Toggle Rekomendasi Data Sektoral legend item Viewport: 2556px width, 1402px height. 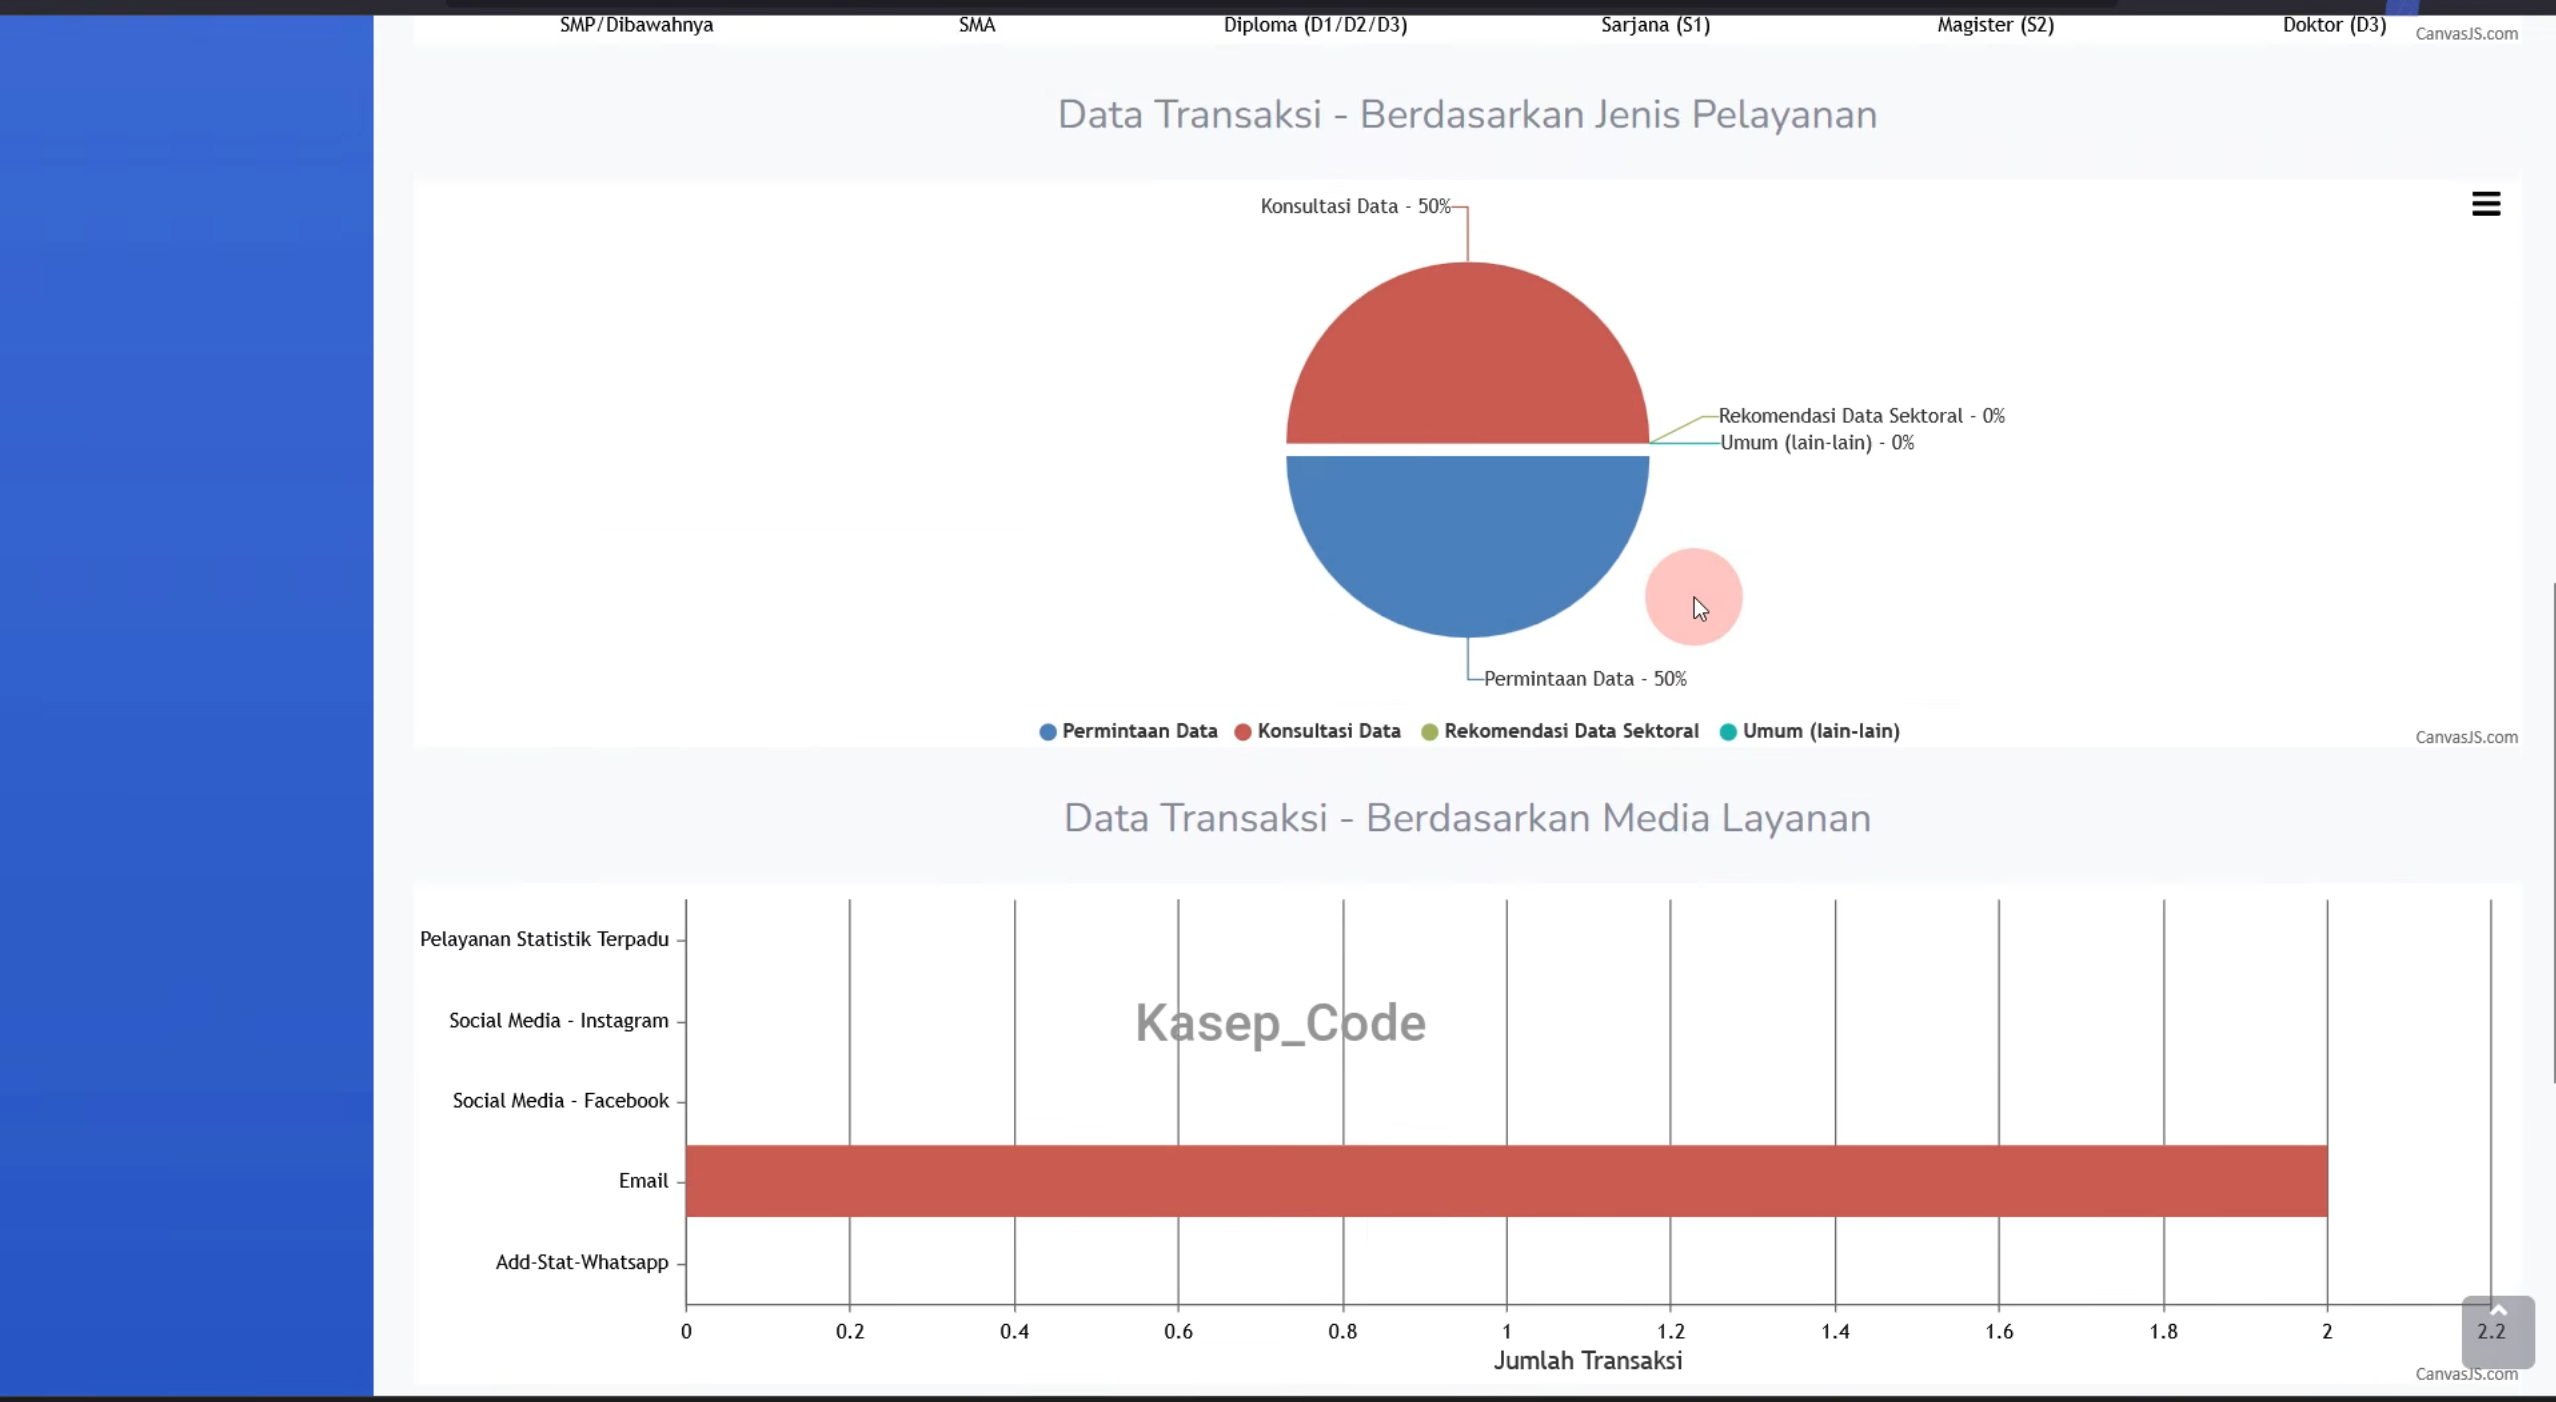point(1559,731)
